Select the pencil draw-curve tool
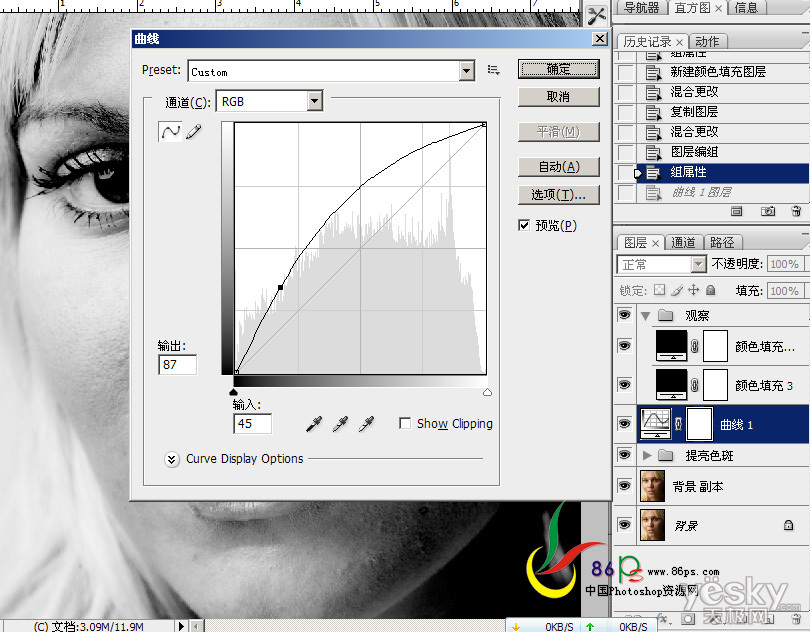This screenshot has height=632, width=810. pos(194,132)
